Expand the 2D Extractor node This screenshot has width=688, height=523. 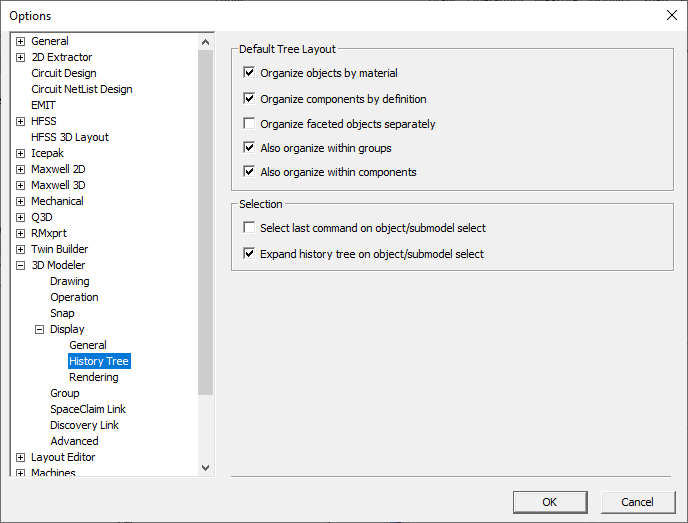[20, 57]
